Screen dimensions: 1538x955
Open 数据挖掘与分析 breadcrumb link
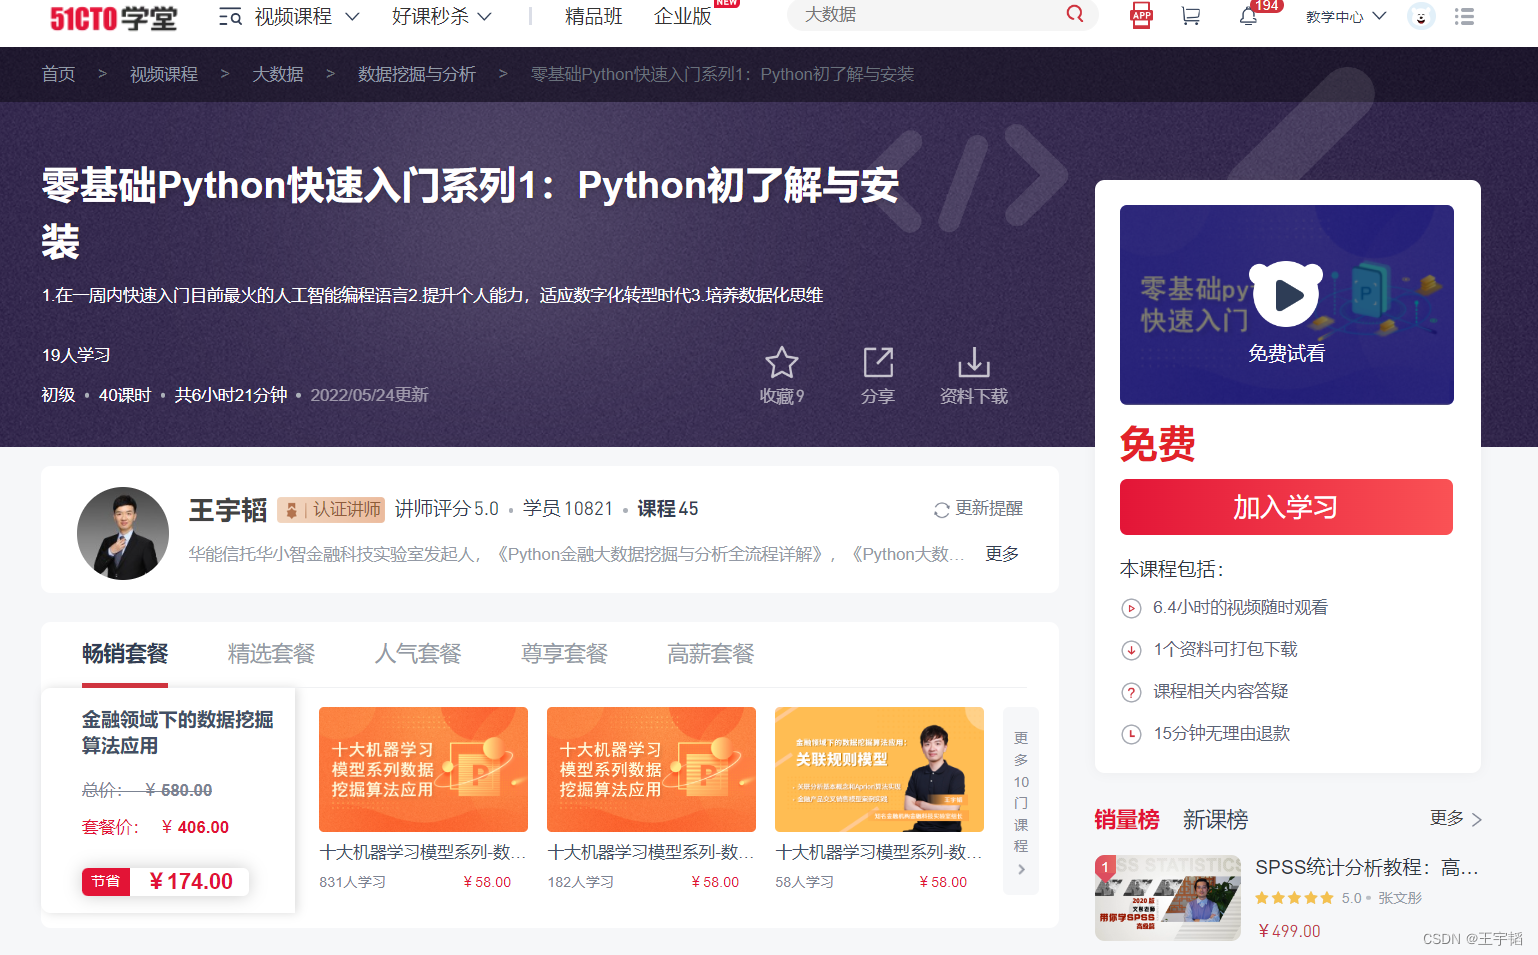417,74
